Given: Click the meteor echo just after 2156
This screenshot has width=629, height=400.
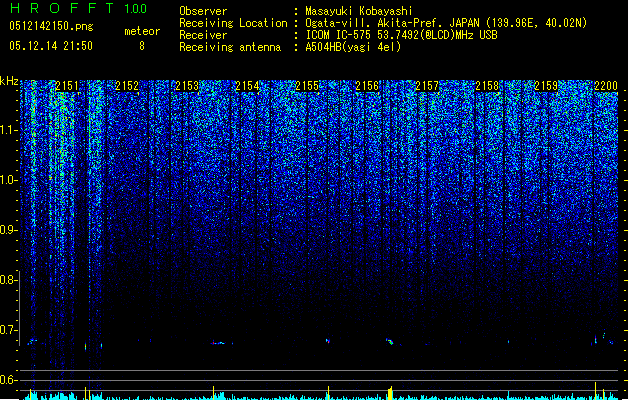Looking at the screenshot, I should click(x=390, y=342).
